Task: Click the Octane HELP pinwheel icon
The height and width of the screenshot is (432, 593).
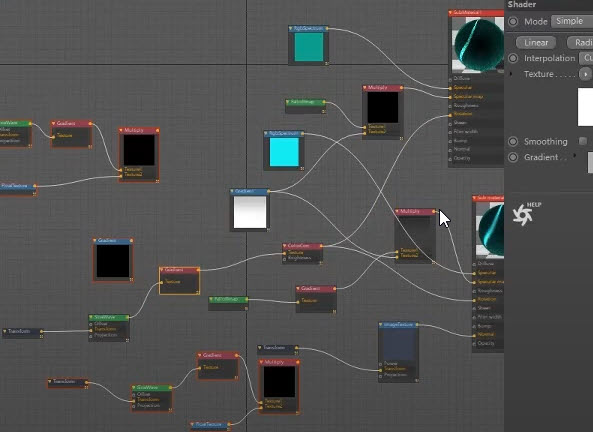Action: (x=523, y=214)
